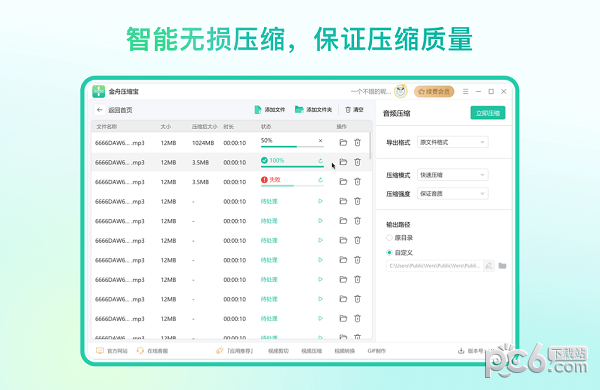Open the 视频剪切 recommended app
This screenshot has width=600, height=390.
click(x=278, y=351)
